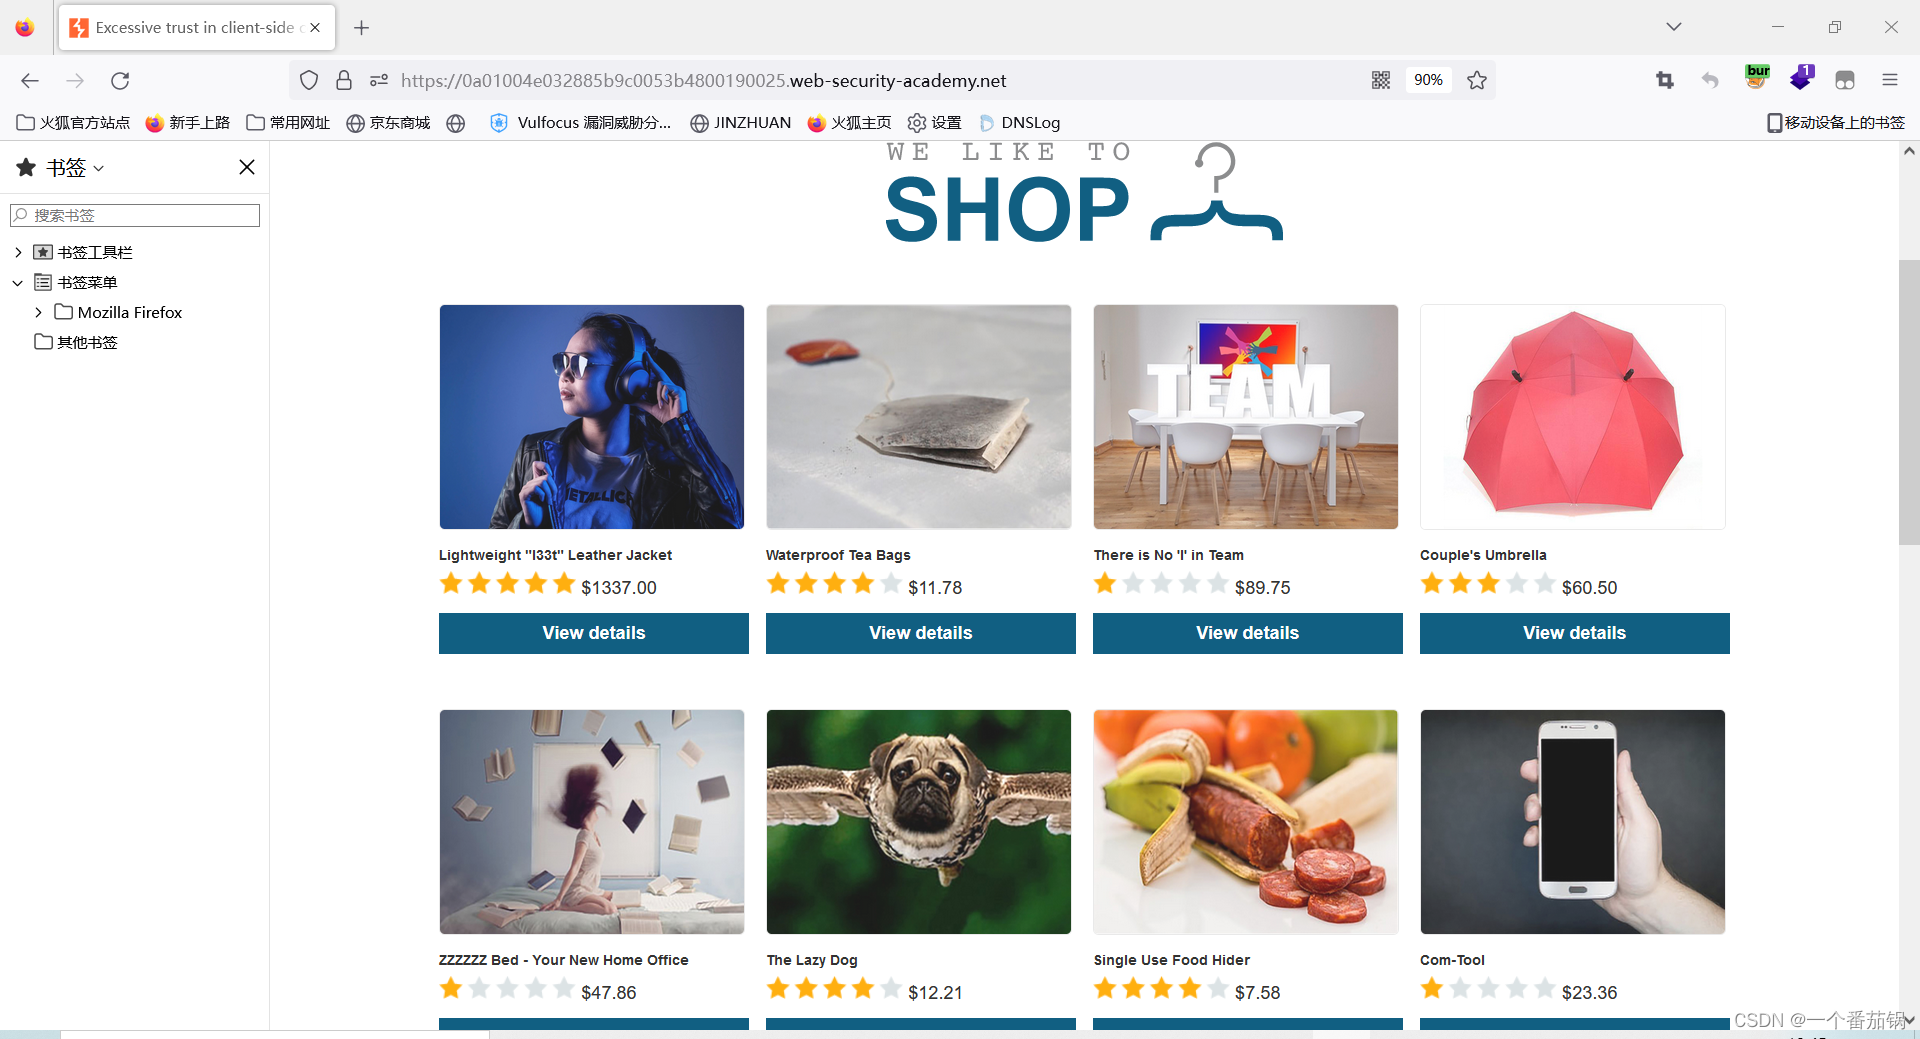1920x1039 pixels.
Task: Open the Burp extension icon
Action: coord(1757,78)
